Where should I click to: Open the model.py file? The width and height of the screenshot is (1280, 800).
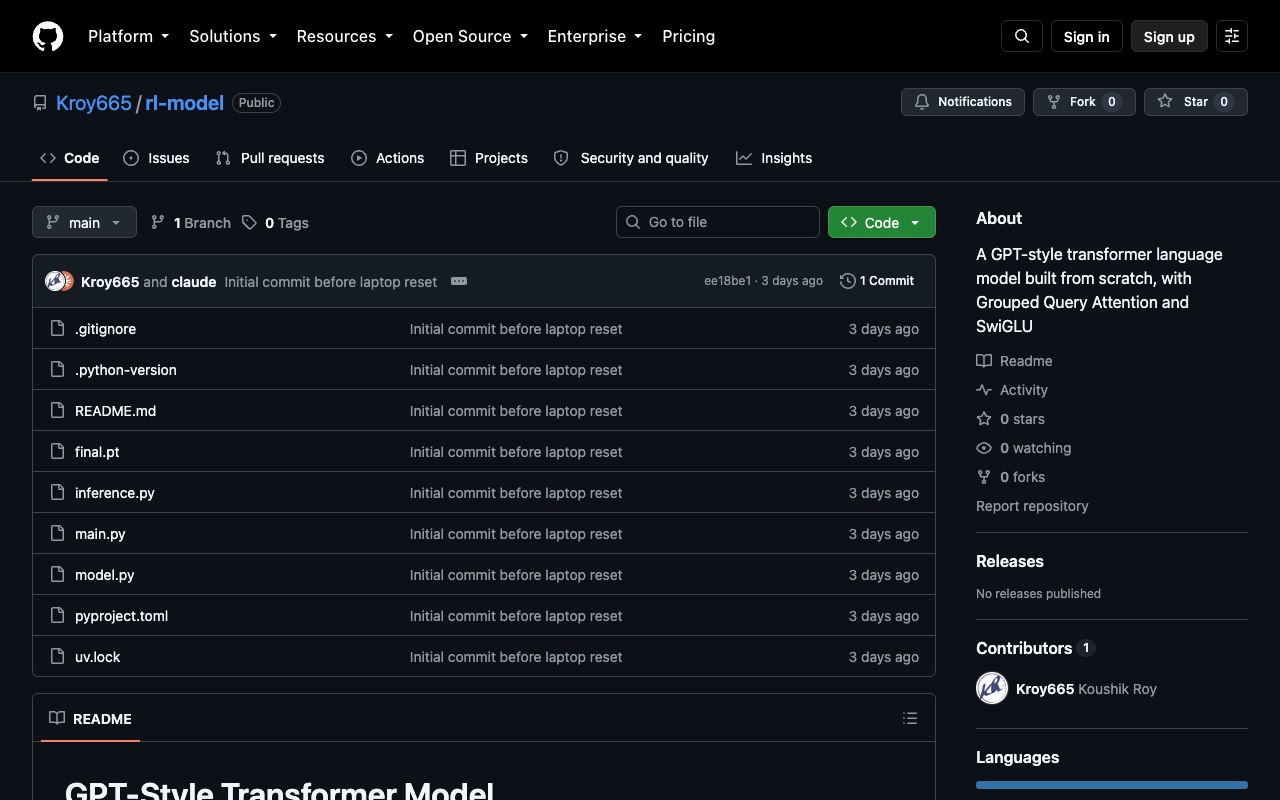tap(105, 575)
